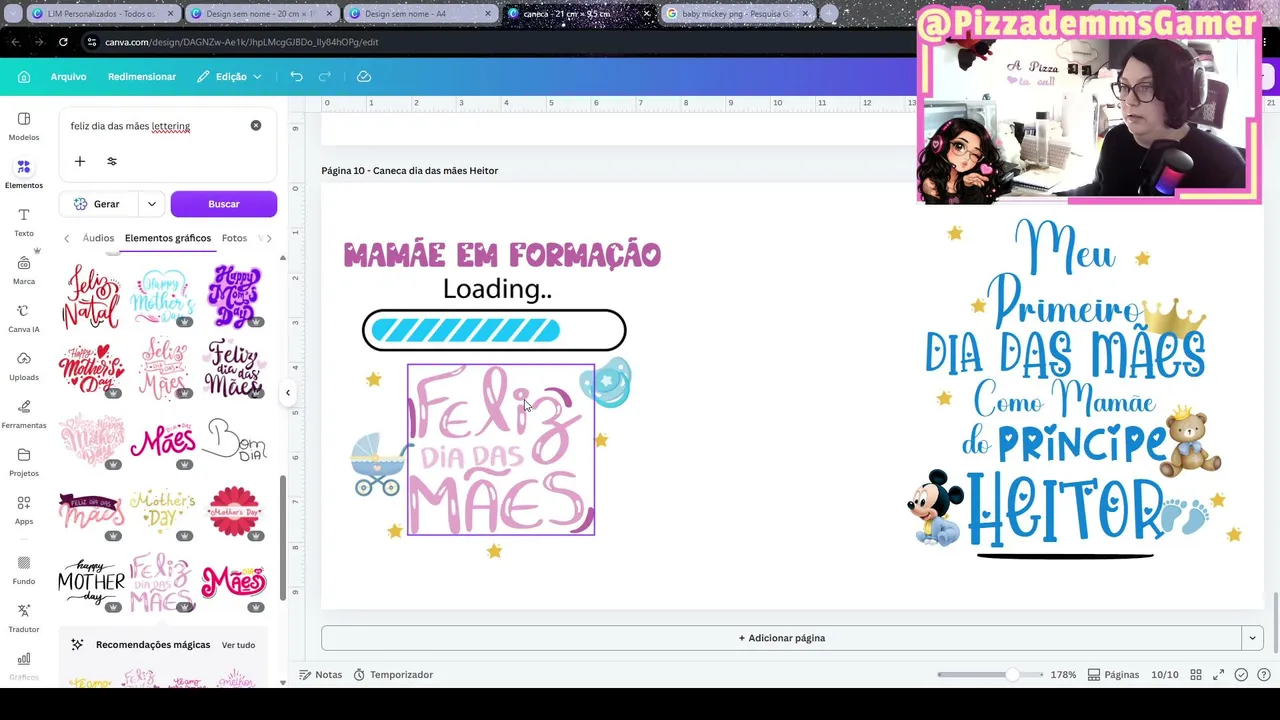1280x720 pixels.
Task: Click Ver tudo in Recomendações mágicas
Action: 238,645
